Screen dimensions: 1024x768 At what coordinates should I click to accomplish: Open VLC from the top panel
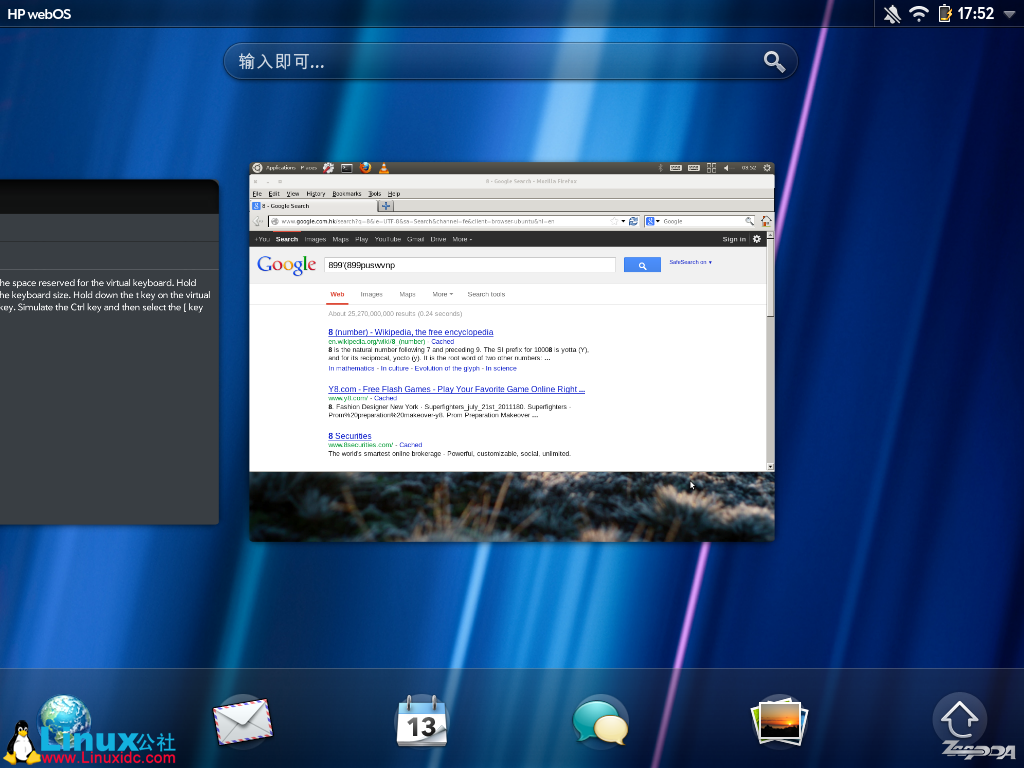pyautogui.click(x=383, y=168)
